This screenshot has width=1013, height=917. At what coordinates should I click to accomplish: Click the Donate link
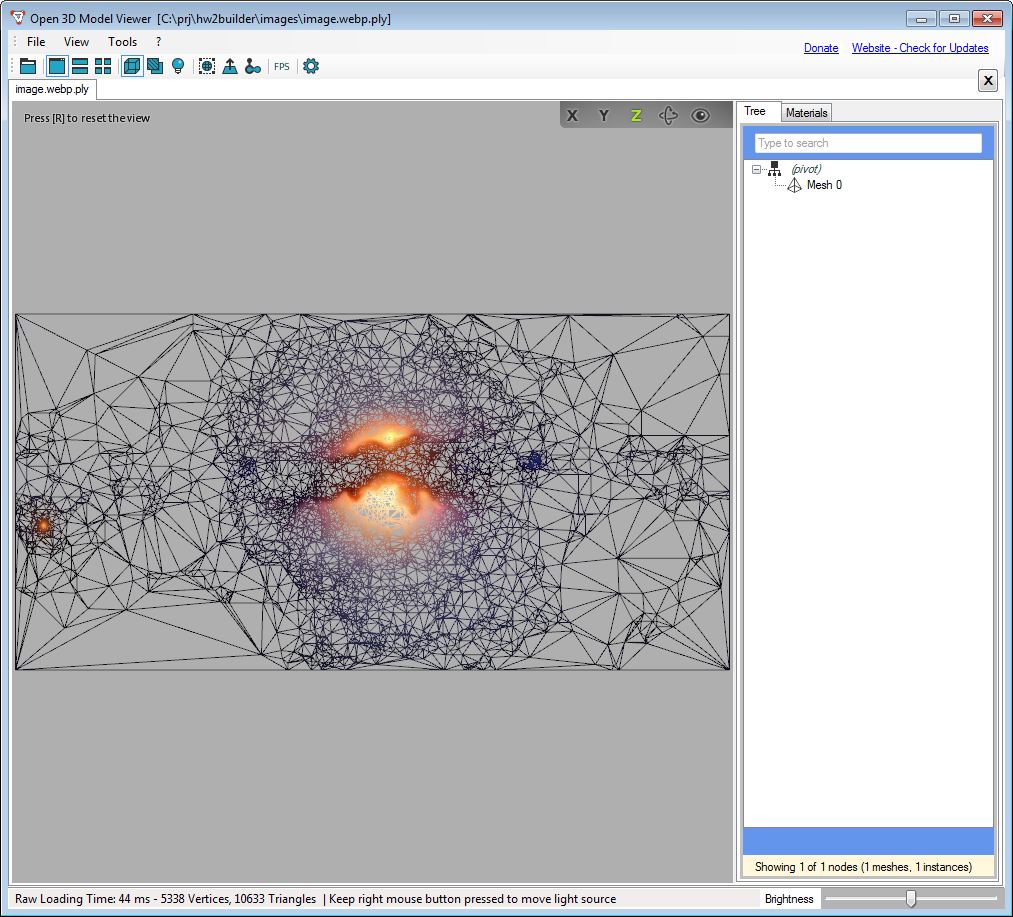tap(821, 48)
